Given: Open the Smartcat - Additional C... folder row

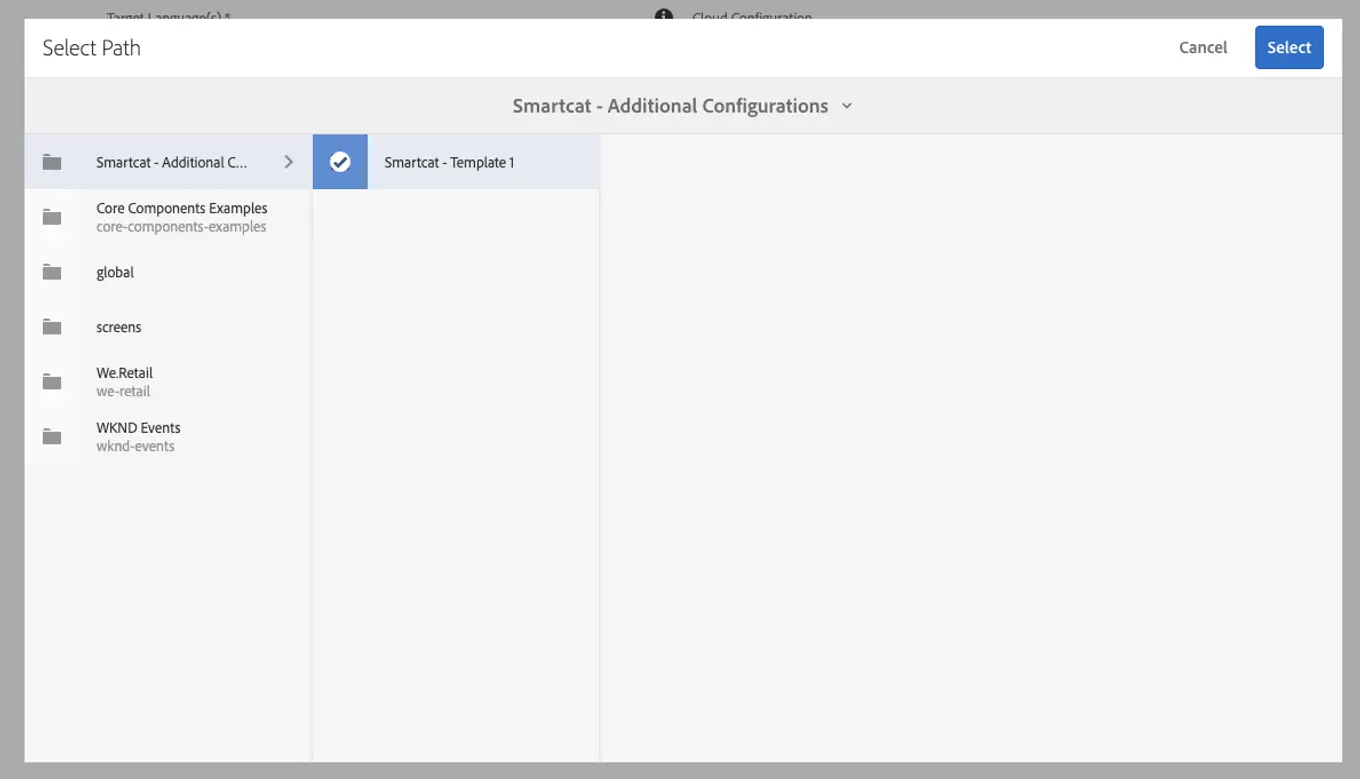Looking at the screenshot, I should click(x=168, y=162).
